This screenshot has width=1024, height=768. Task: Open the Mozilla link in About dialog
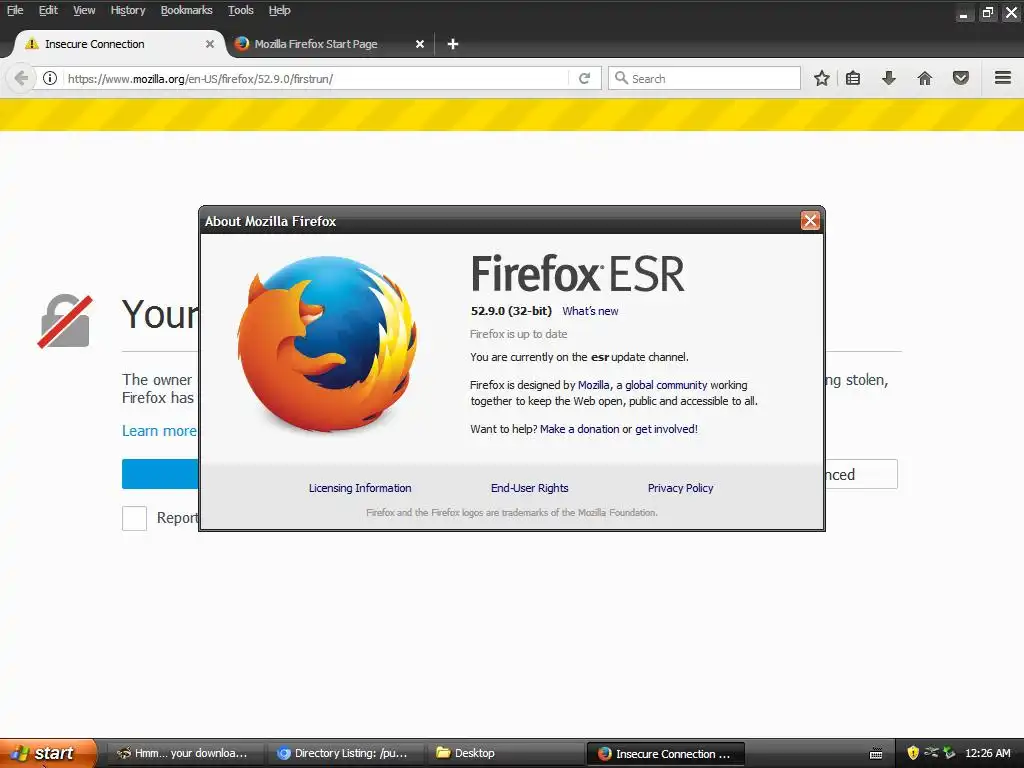pos(594,385)
